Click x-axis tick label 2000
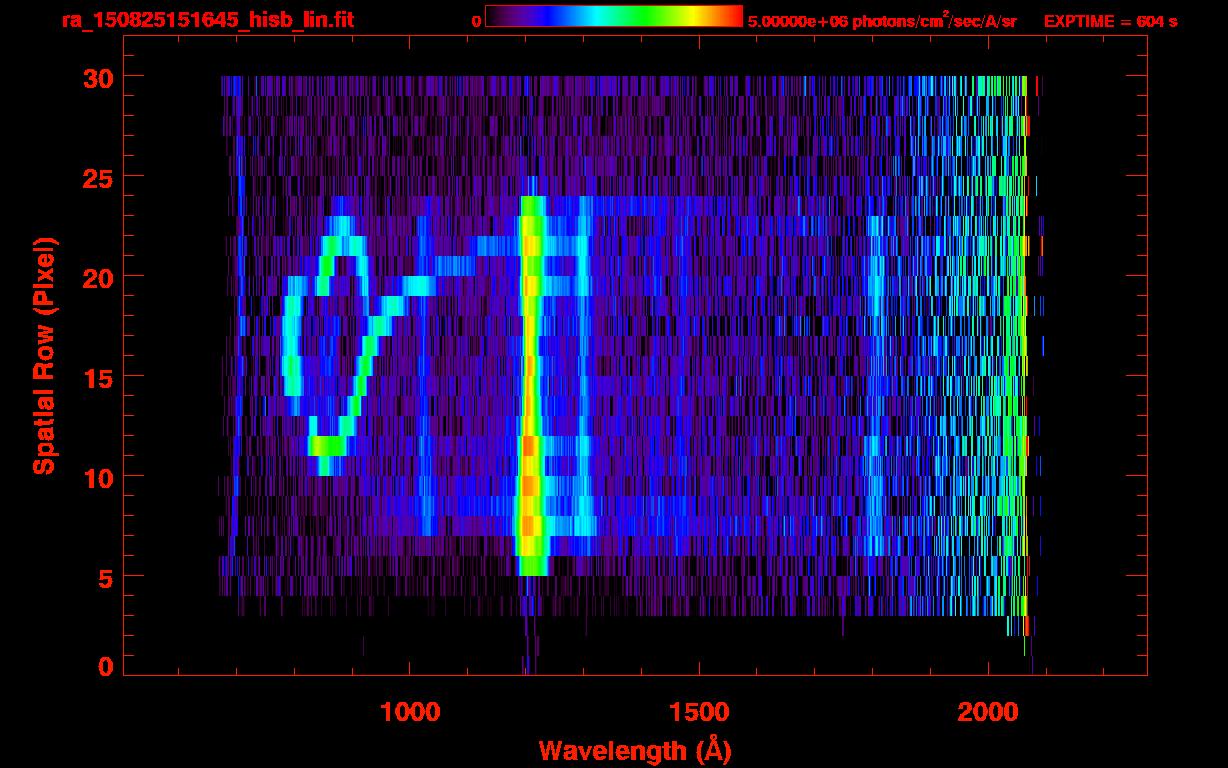1228x768 pixels. point(987,712)
